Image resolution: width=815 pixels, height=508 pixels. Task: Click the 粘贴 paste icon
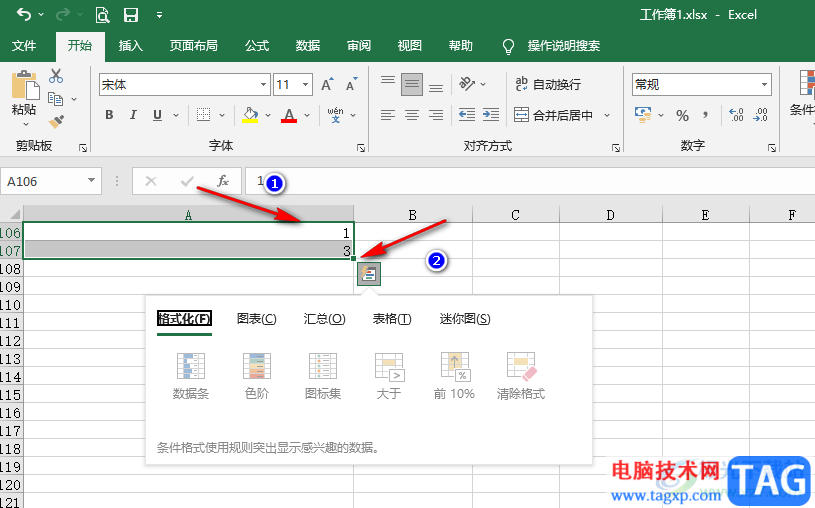25,84
